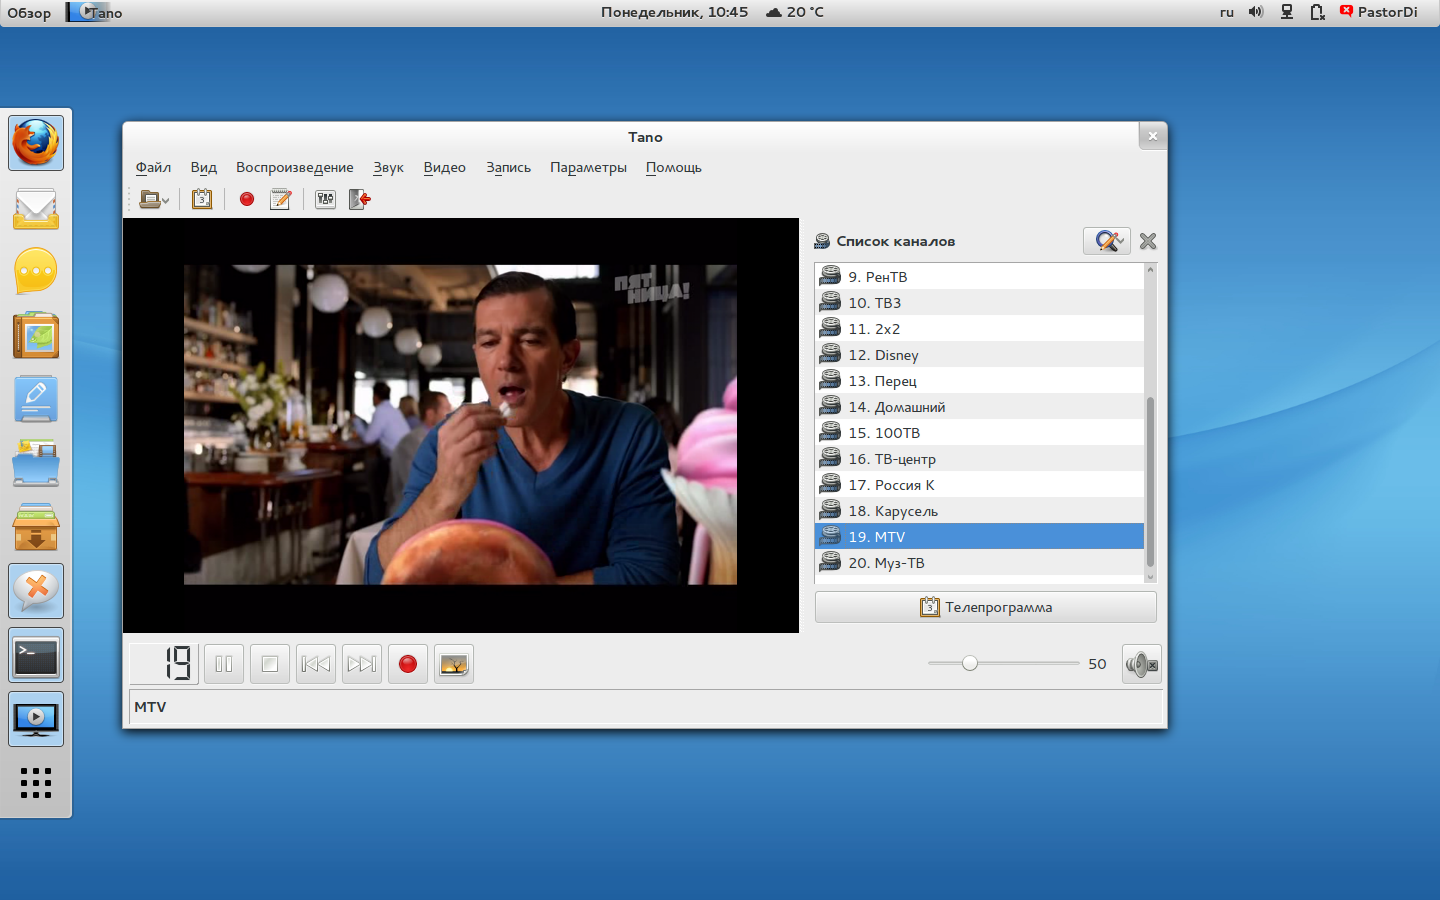Click the Телепрограмма button
This screenshot has width=1440, height=900.
click(x=985, y=607)
